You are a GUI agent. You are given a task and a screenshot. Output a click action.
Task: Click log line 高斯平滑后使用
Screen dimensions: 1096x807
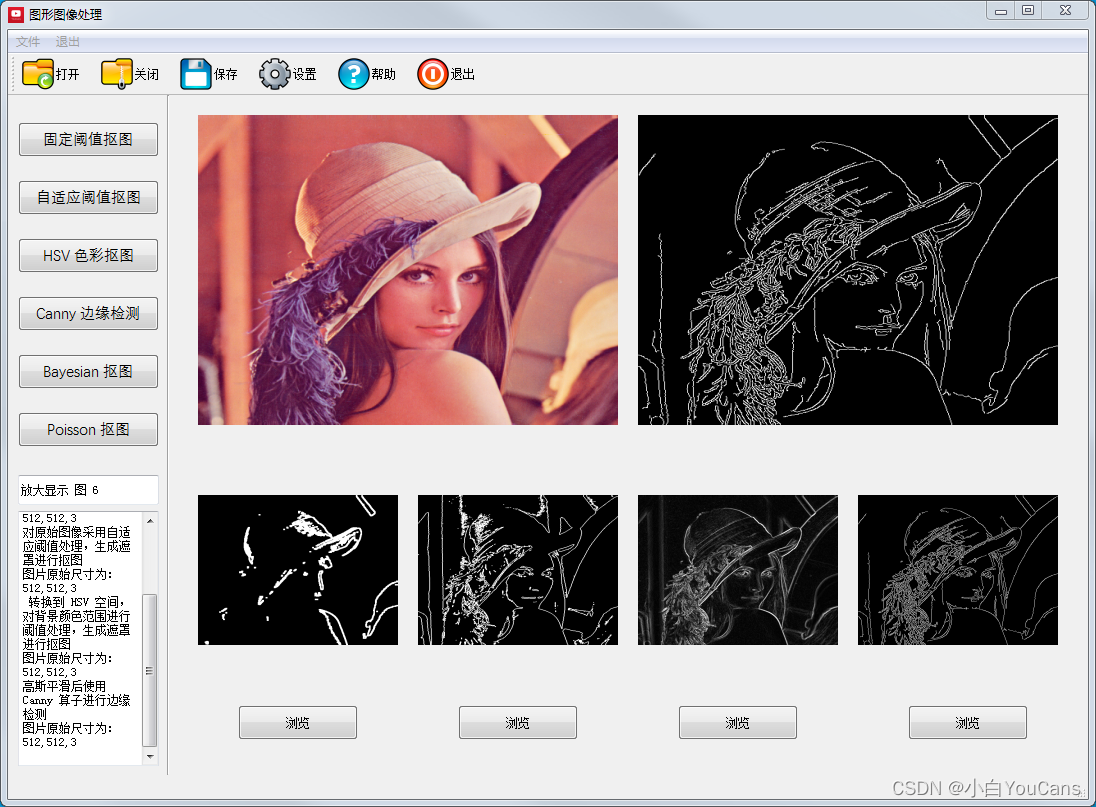[x=64, y=686]
